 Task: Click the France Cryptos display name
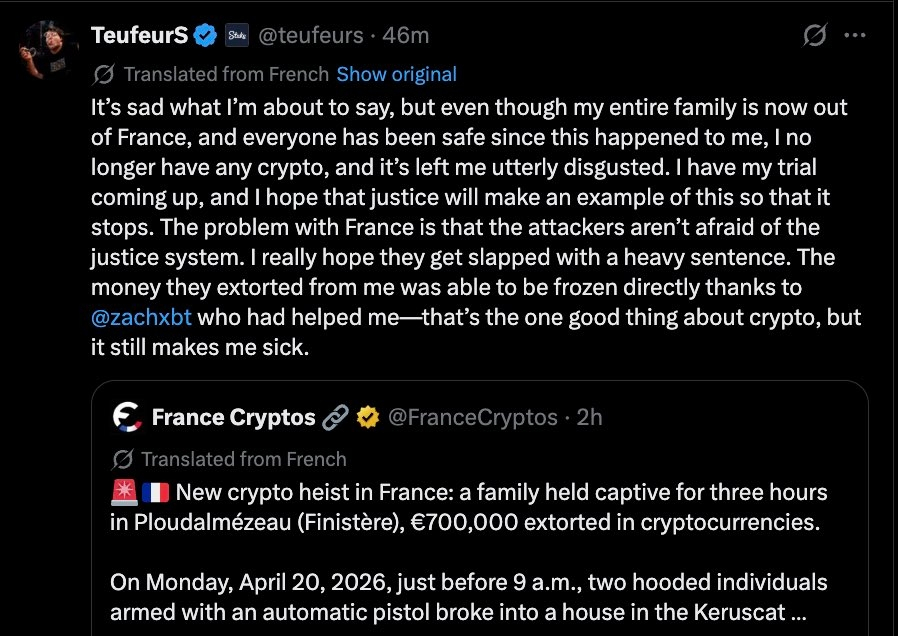(233, 417)
